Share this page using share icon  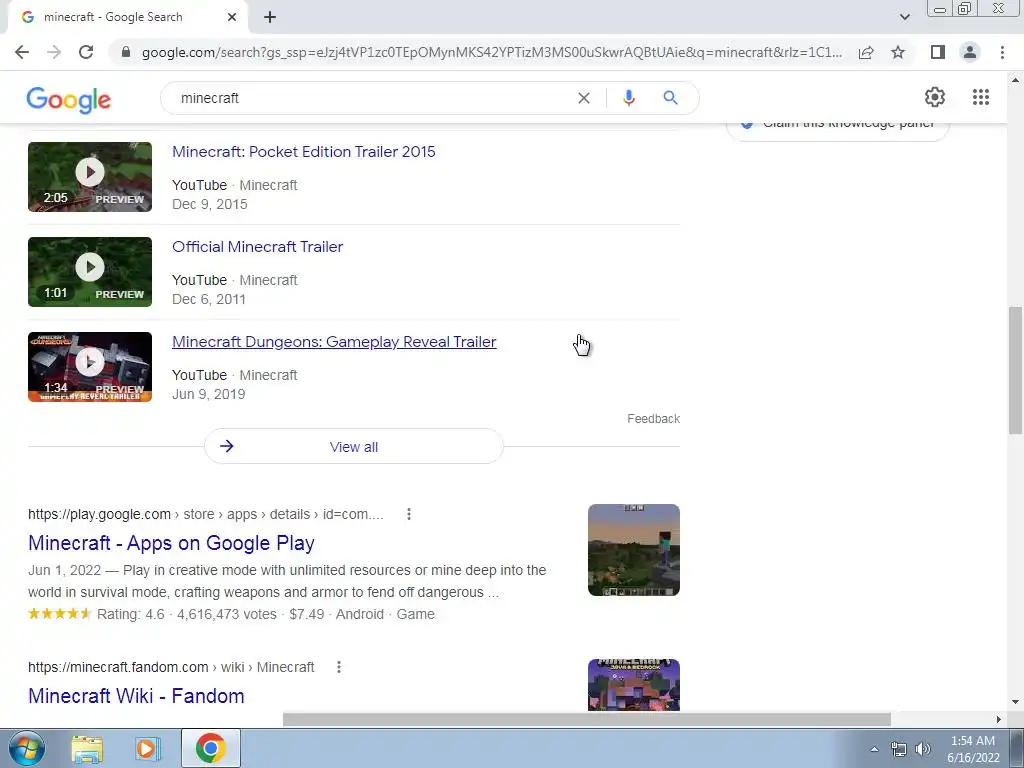[x=866, y=52]
